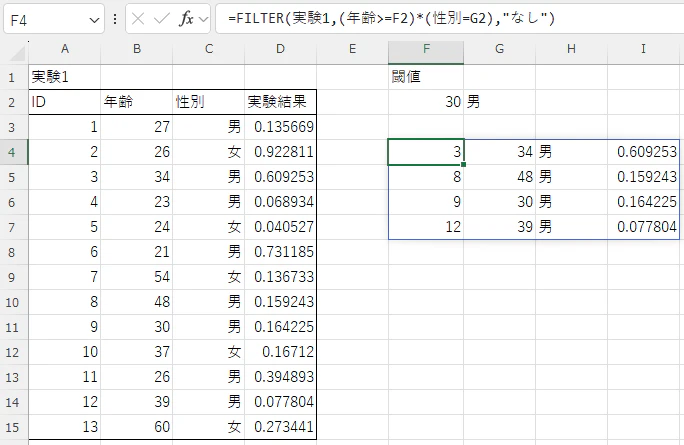The image size is (684, 445).
Task: Click cell G7 with age 39
Action: pyautogui.click(x=499, y=227)
